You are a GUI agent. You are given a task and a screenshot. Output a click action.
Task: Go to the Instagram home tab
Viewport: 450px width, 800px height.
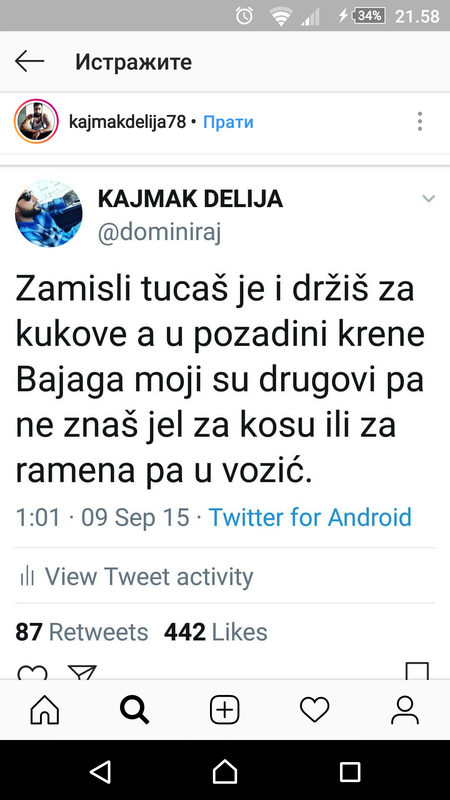(45, 710)
